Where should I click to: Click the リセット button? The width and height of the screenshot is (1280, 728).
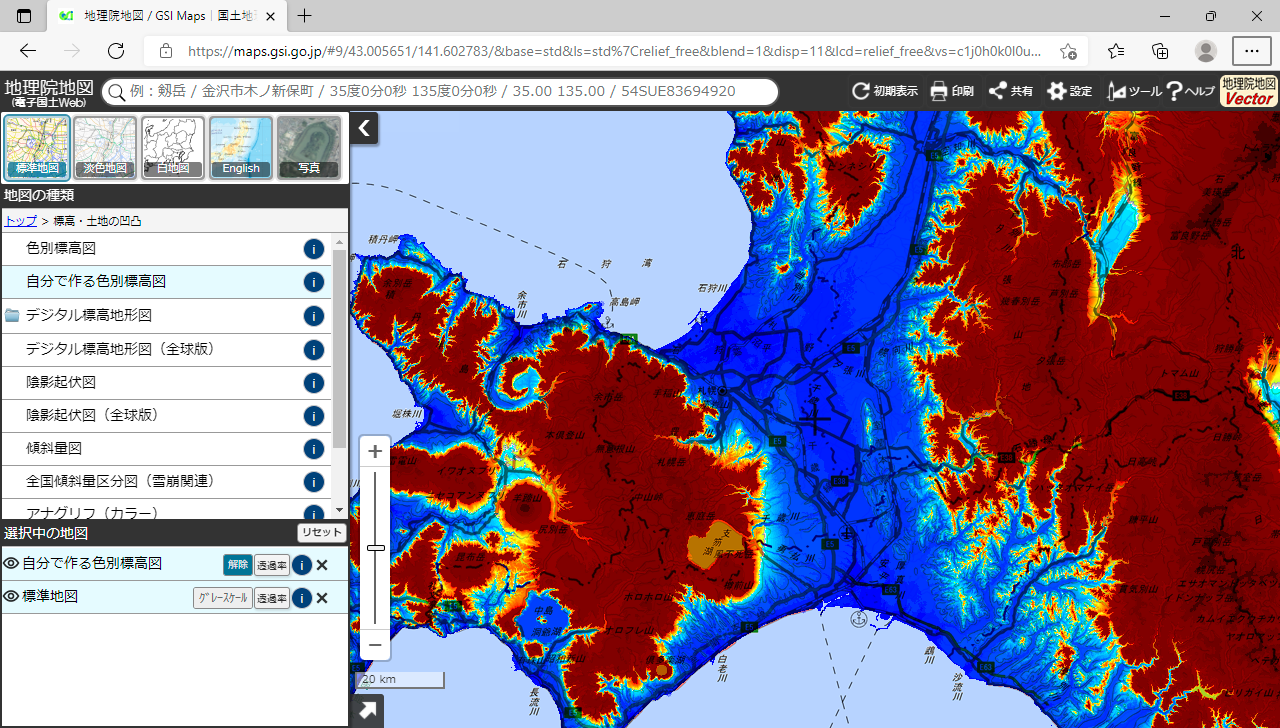tap(321, 532)
